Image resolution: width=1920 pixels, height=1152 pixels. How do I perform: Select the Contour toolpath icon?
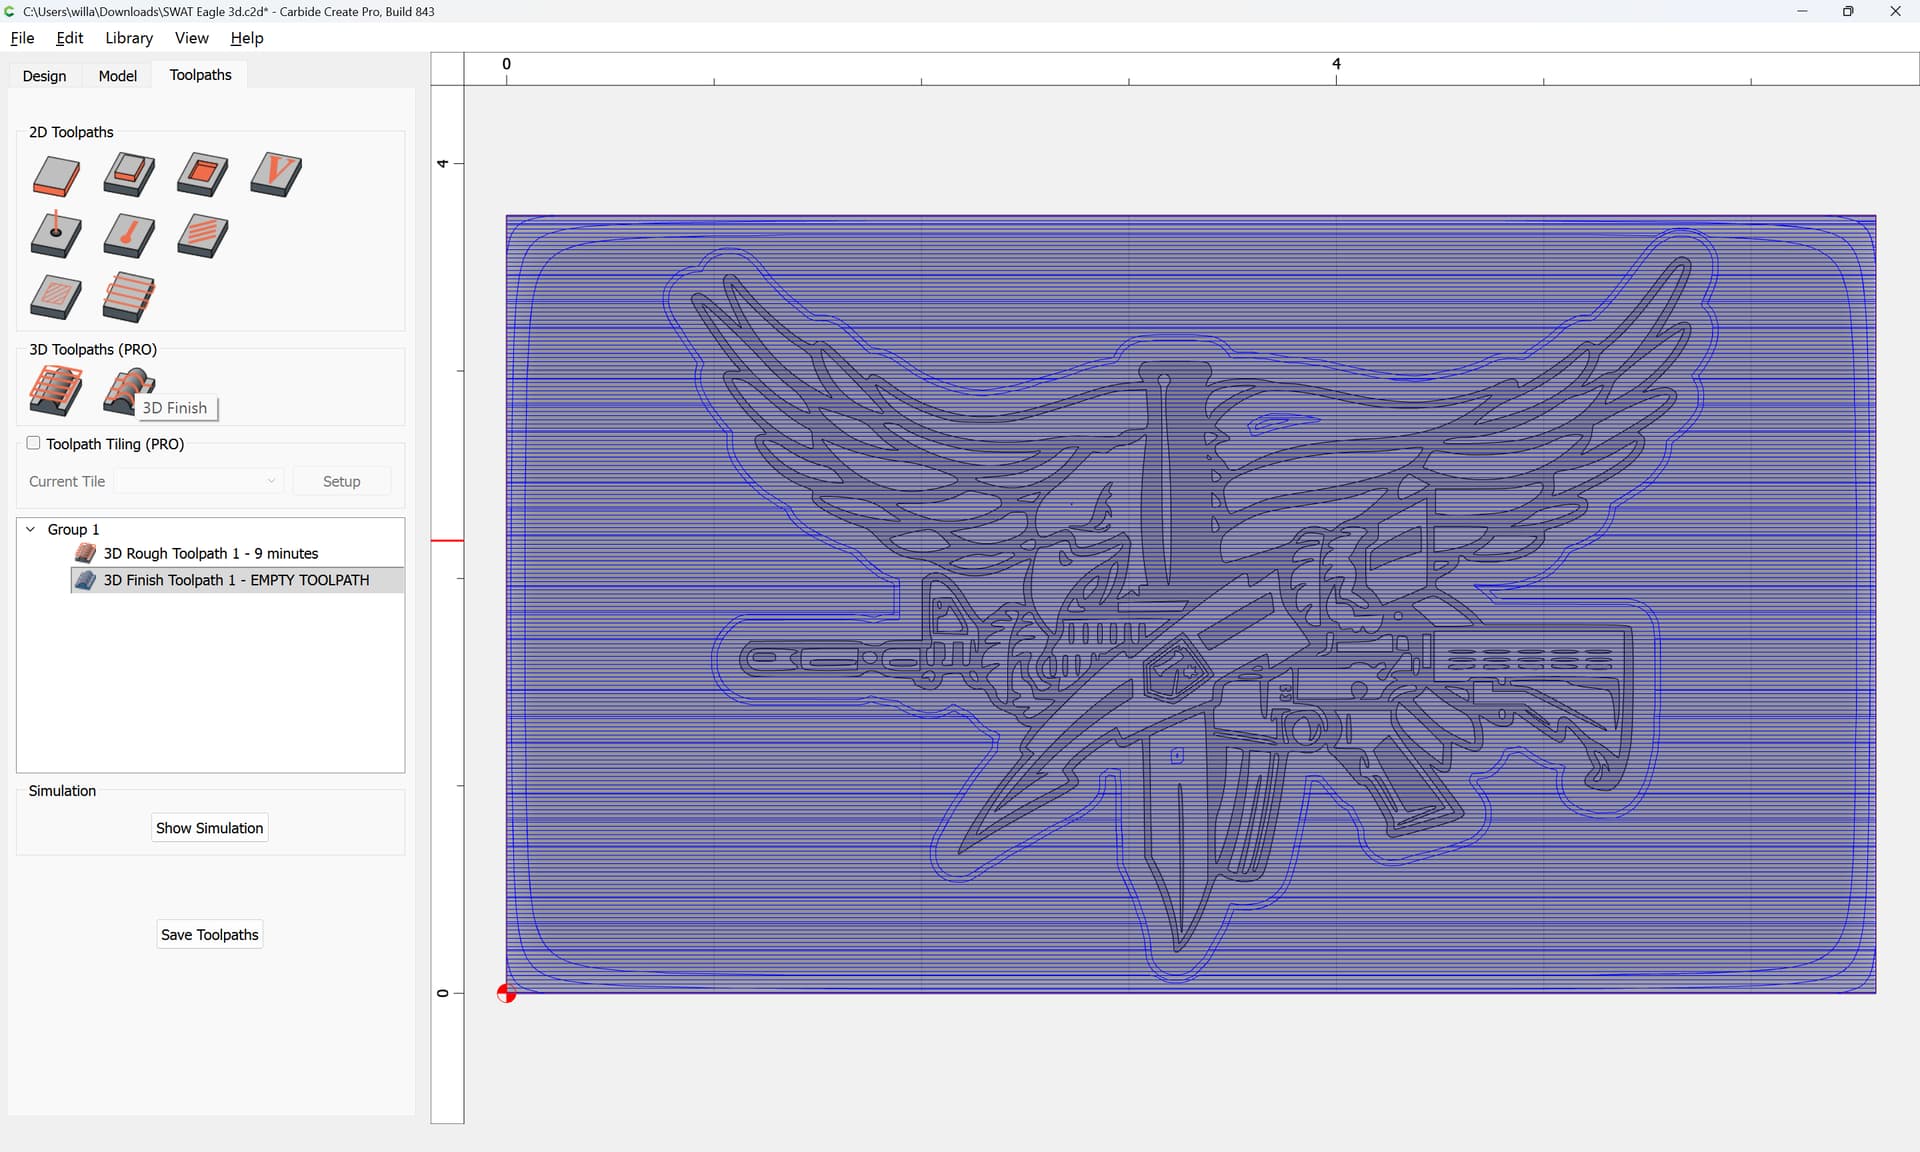[x=56, y=176]
